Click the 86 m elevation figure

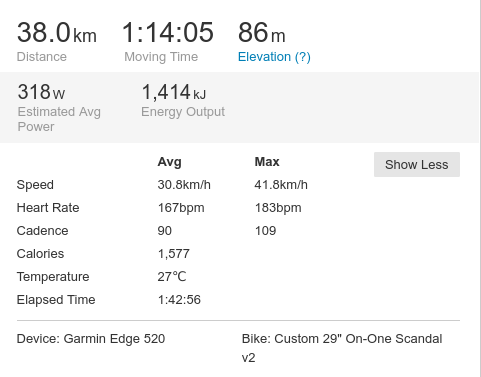coord(262,32)
